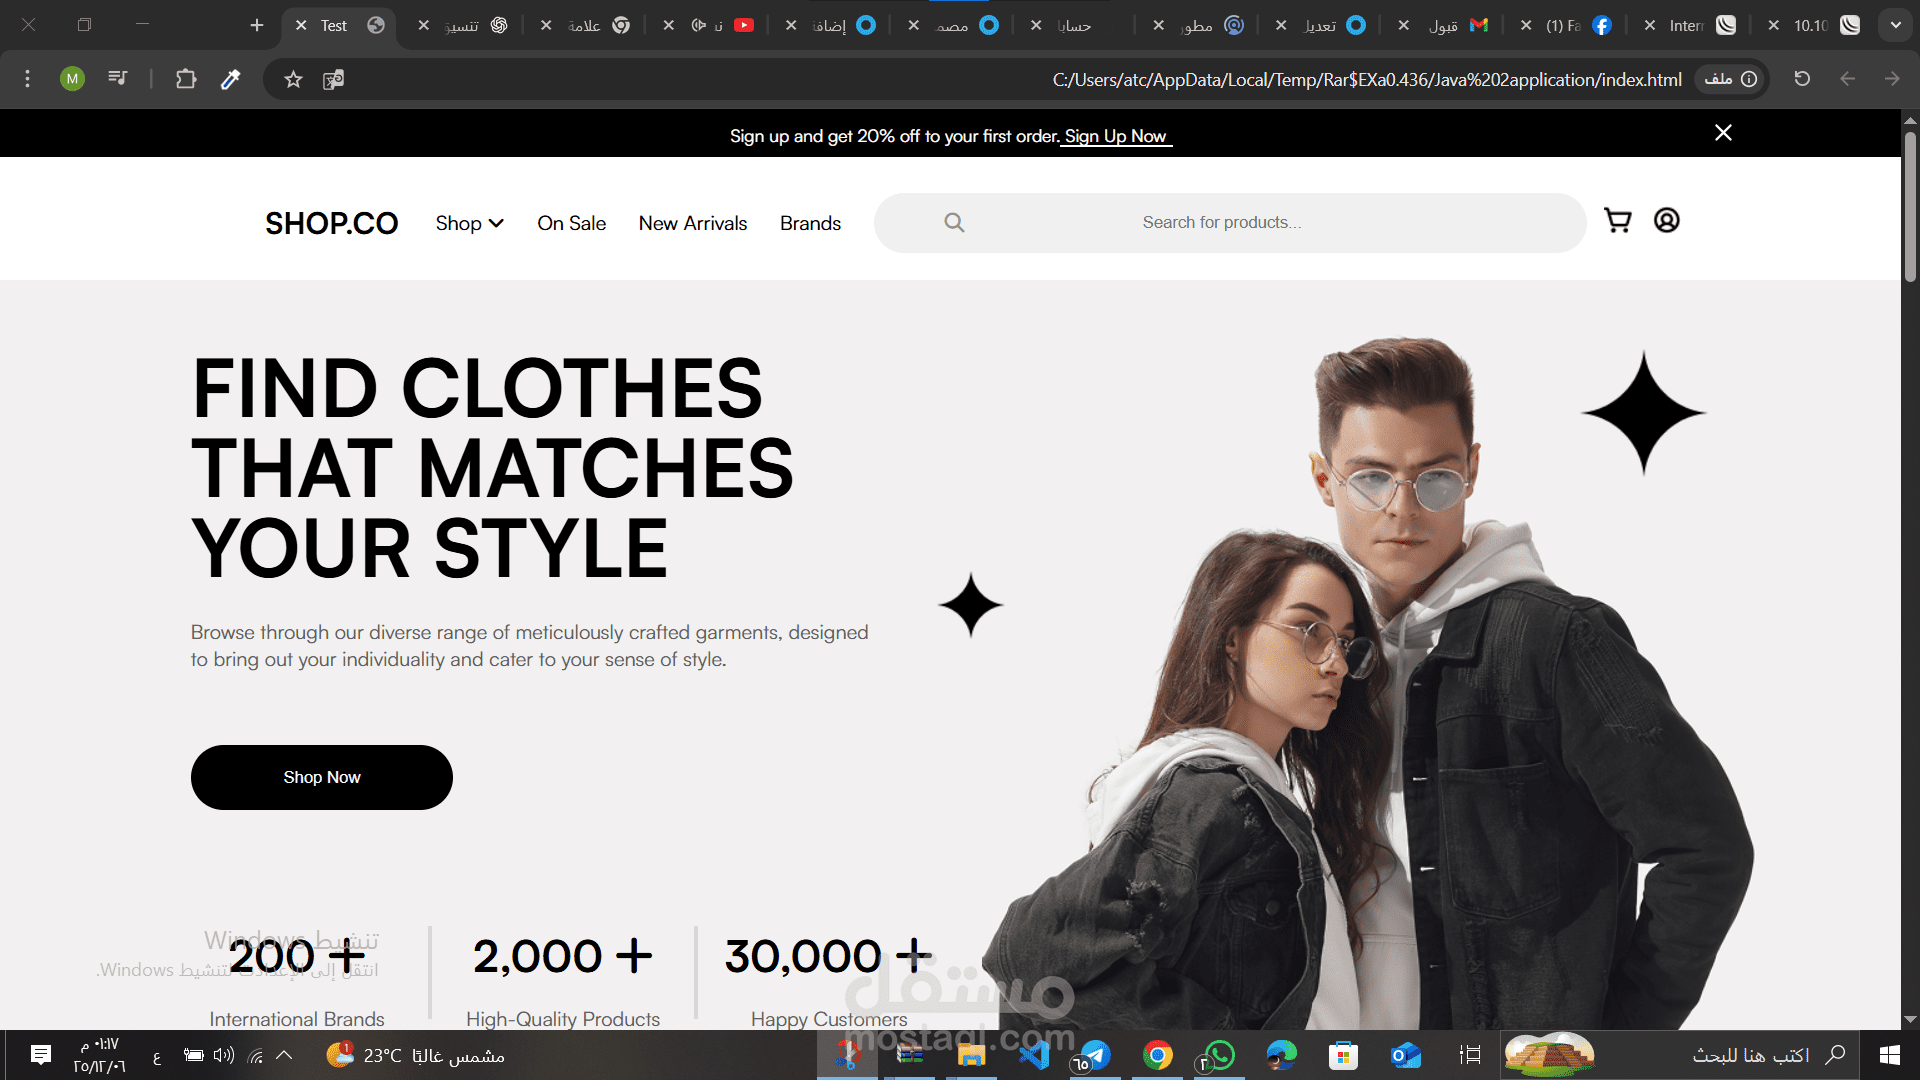Click the Shop Now button
Screen dimensions: 1920x1080
coord(322,777)
